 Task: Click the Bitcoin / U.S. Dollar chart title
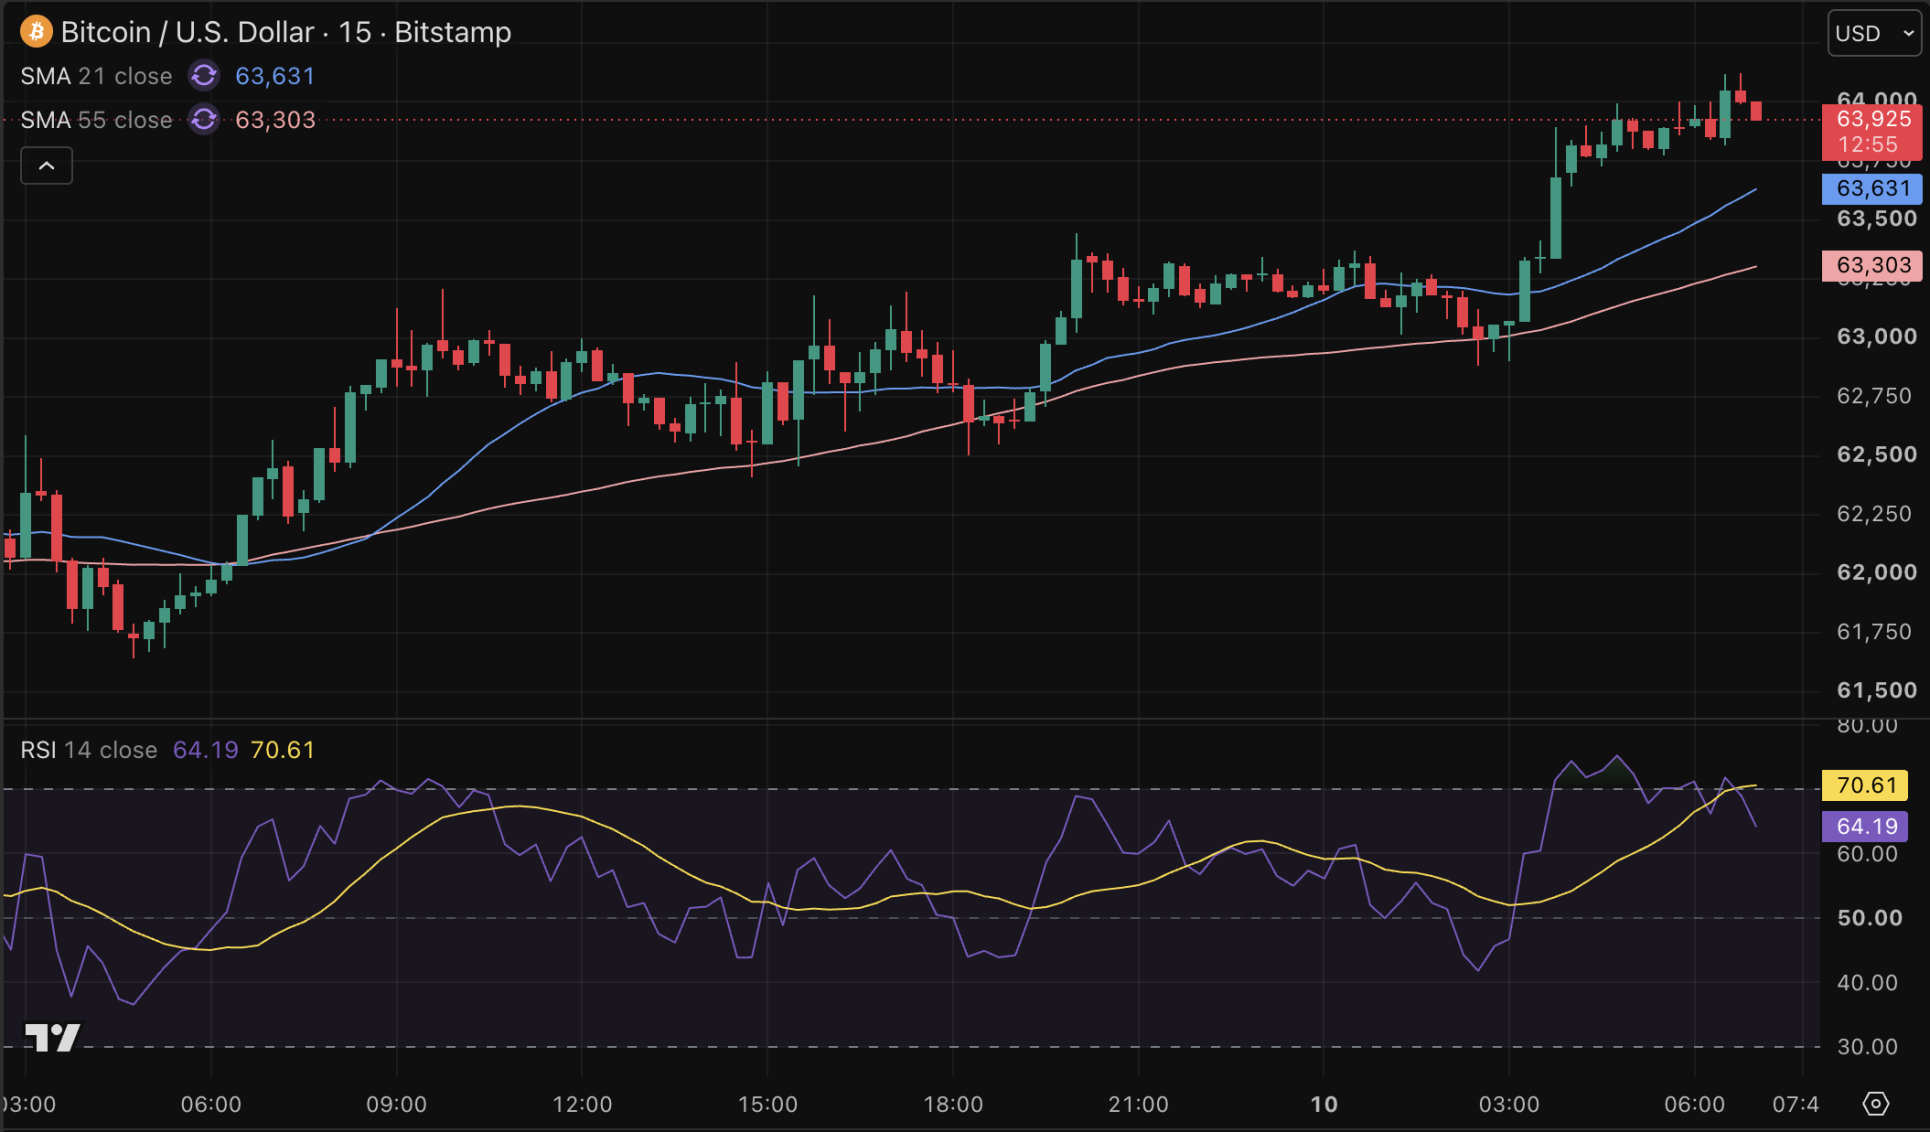click(x=286, y=32)
